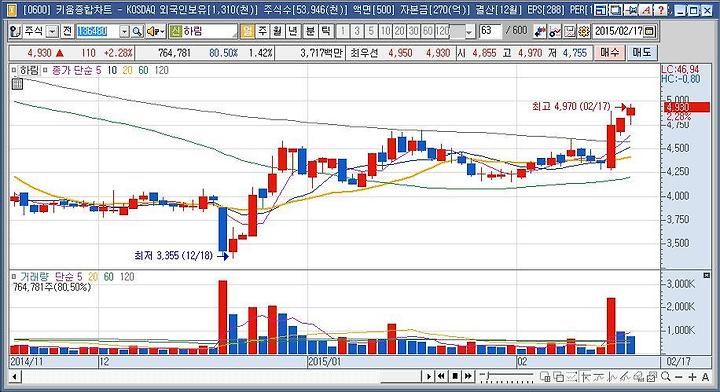This screenshot has height=392, width=720.
Task: Click the 30 interval button
Action: tap(414, 31)
